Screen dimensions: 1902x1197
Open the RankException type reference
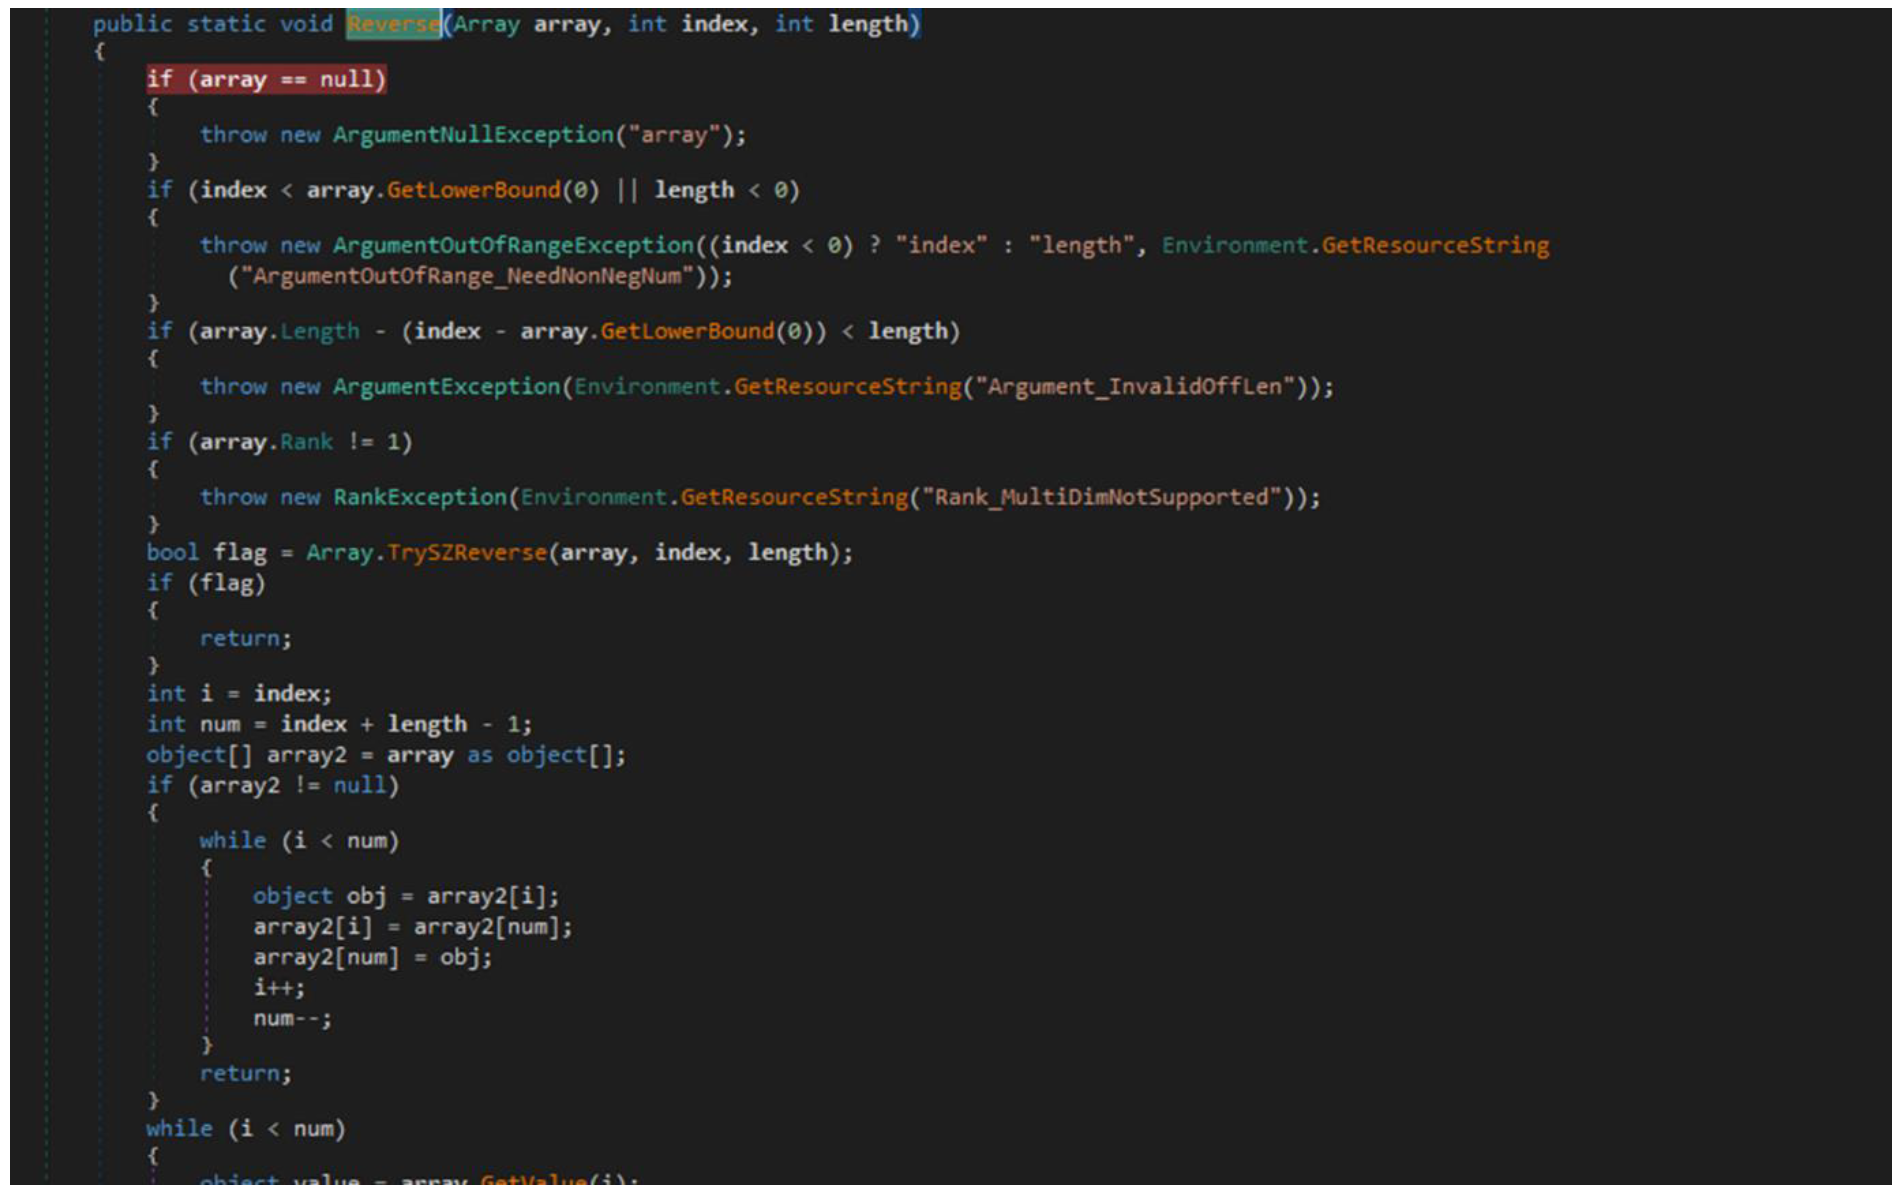point(419,497)
